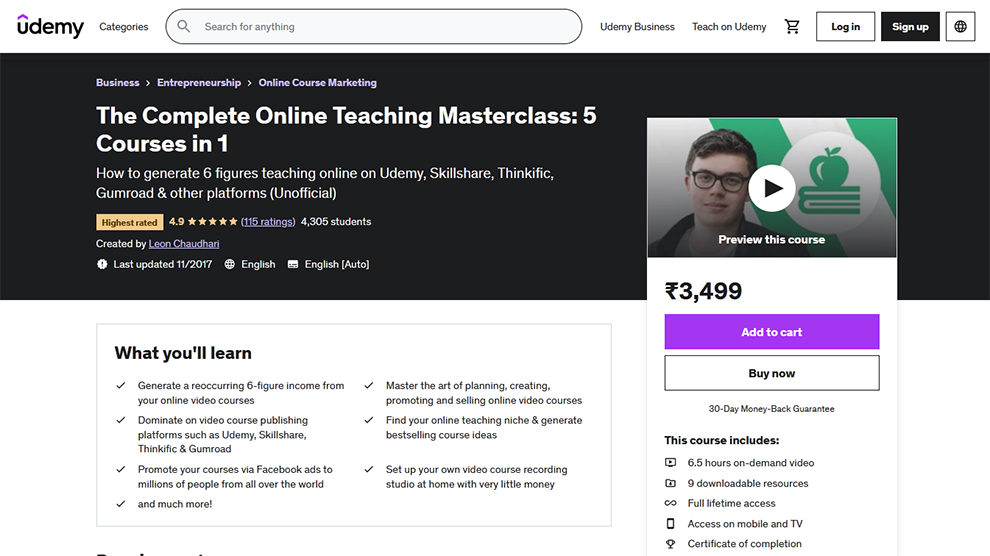Click checkmark next to 'Generate a reoccurring 6-figure income'
This screenshot has height=556, width=990.
[x=121, y=386]
